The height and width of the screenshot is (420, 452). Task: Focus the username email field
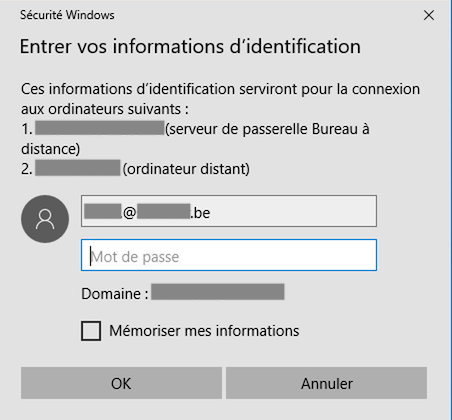coord(229,211)
